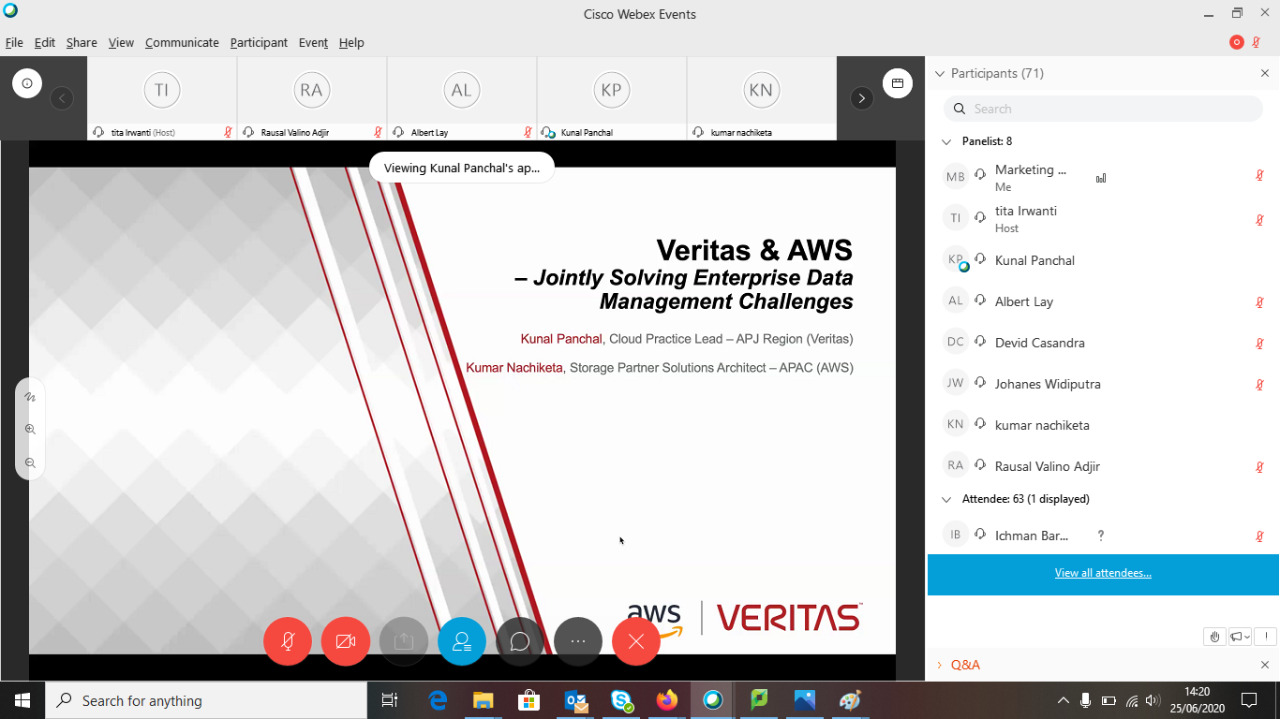The height and width of the screenshot is (719, 1280).
Task: Change the video layout using the top-right button
Action: click(897, 83)
